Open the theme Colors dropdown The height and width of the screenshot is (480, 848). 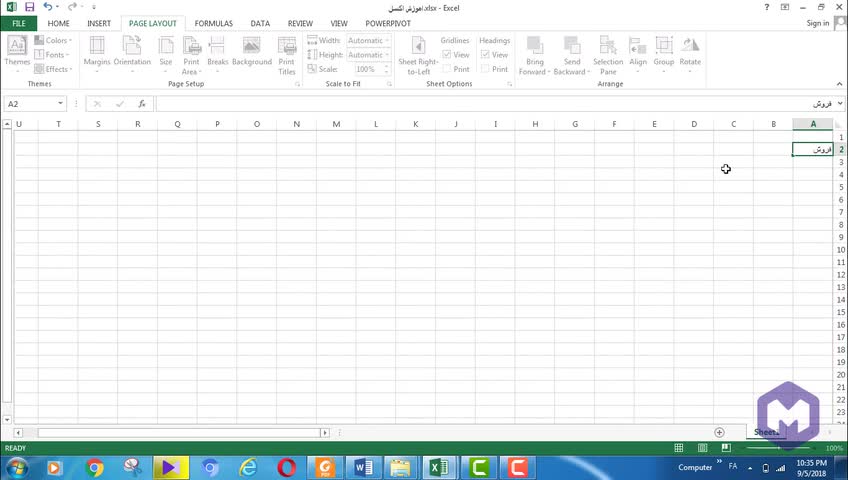coord(53,40)
